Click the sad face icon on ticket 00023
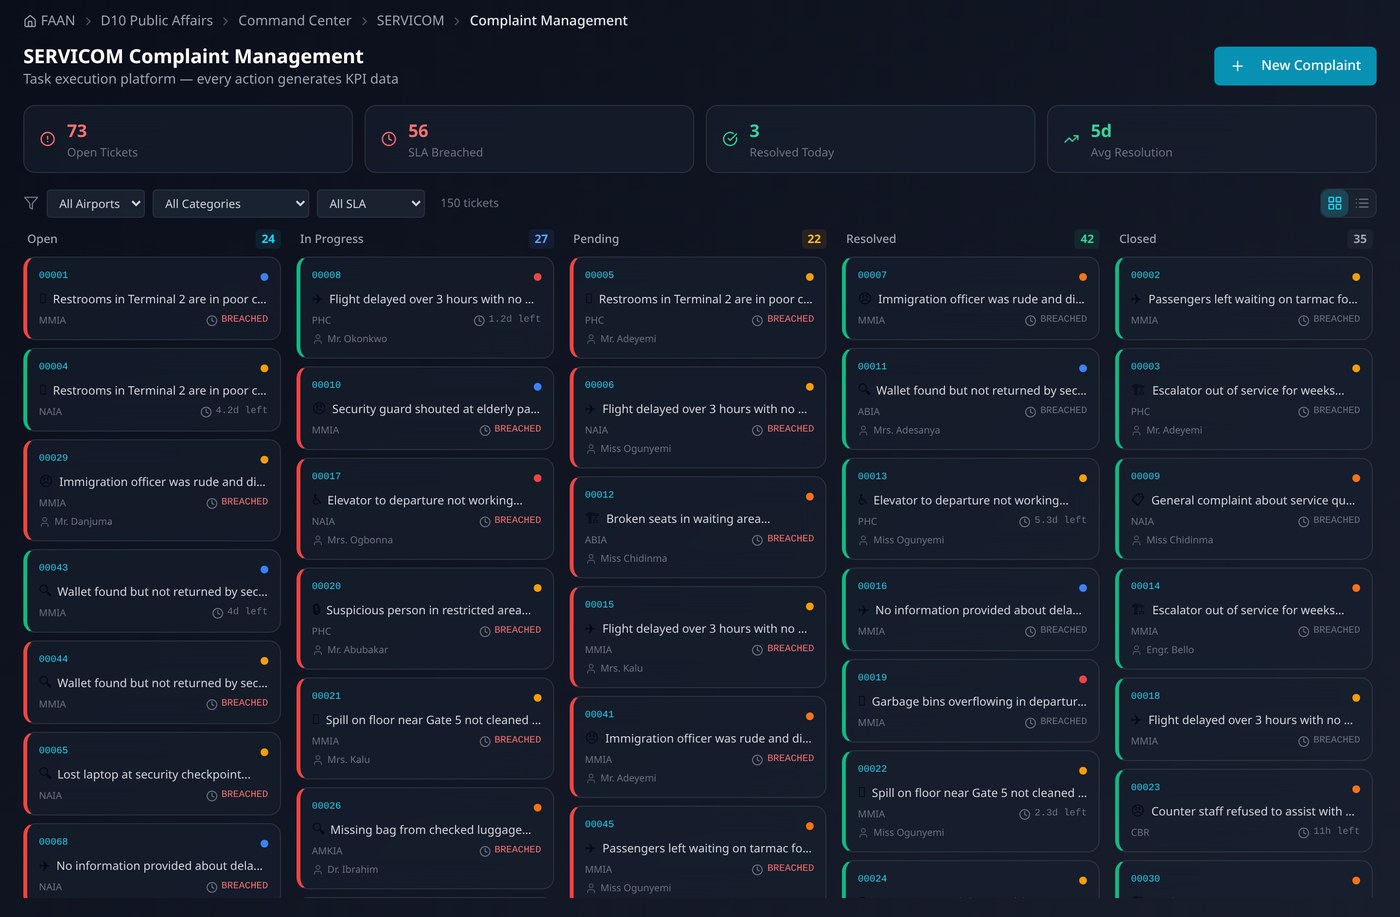The height and width of the screenshot is (917, 1400). pos(1138,812)
